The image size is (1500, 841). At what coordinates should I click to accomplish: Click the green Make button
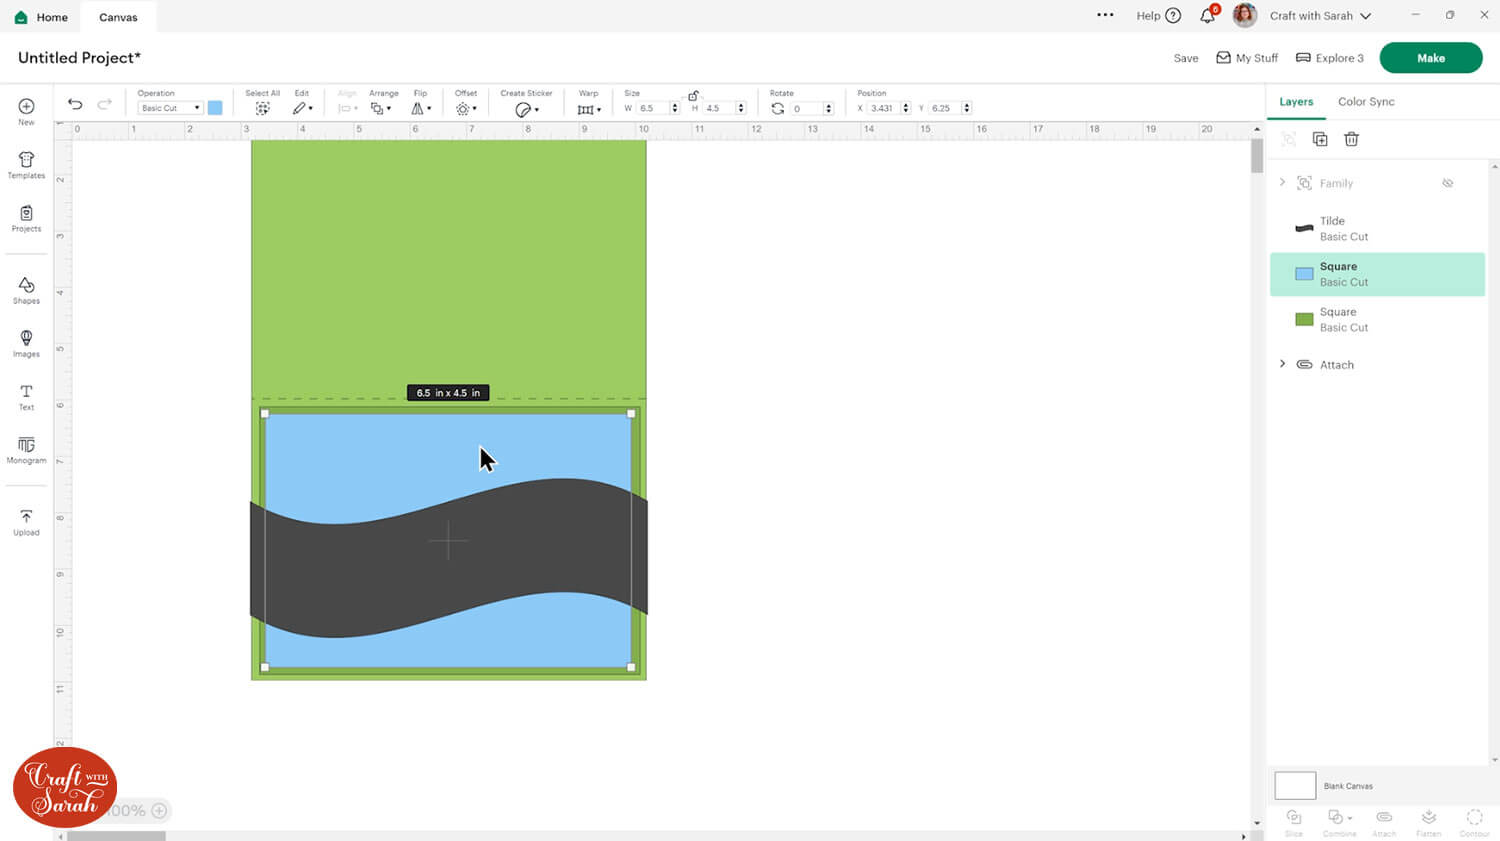[x=1430, y=58]
